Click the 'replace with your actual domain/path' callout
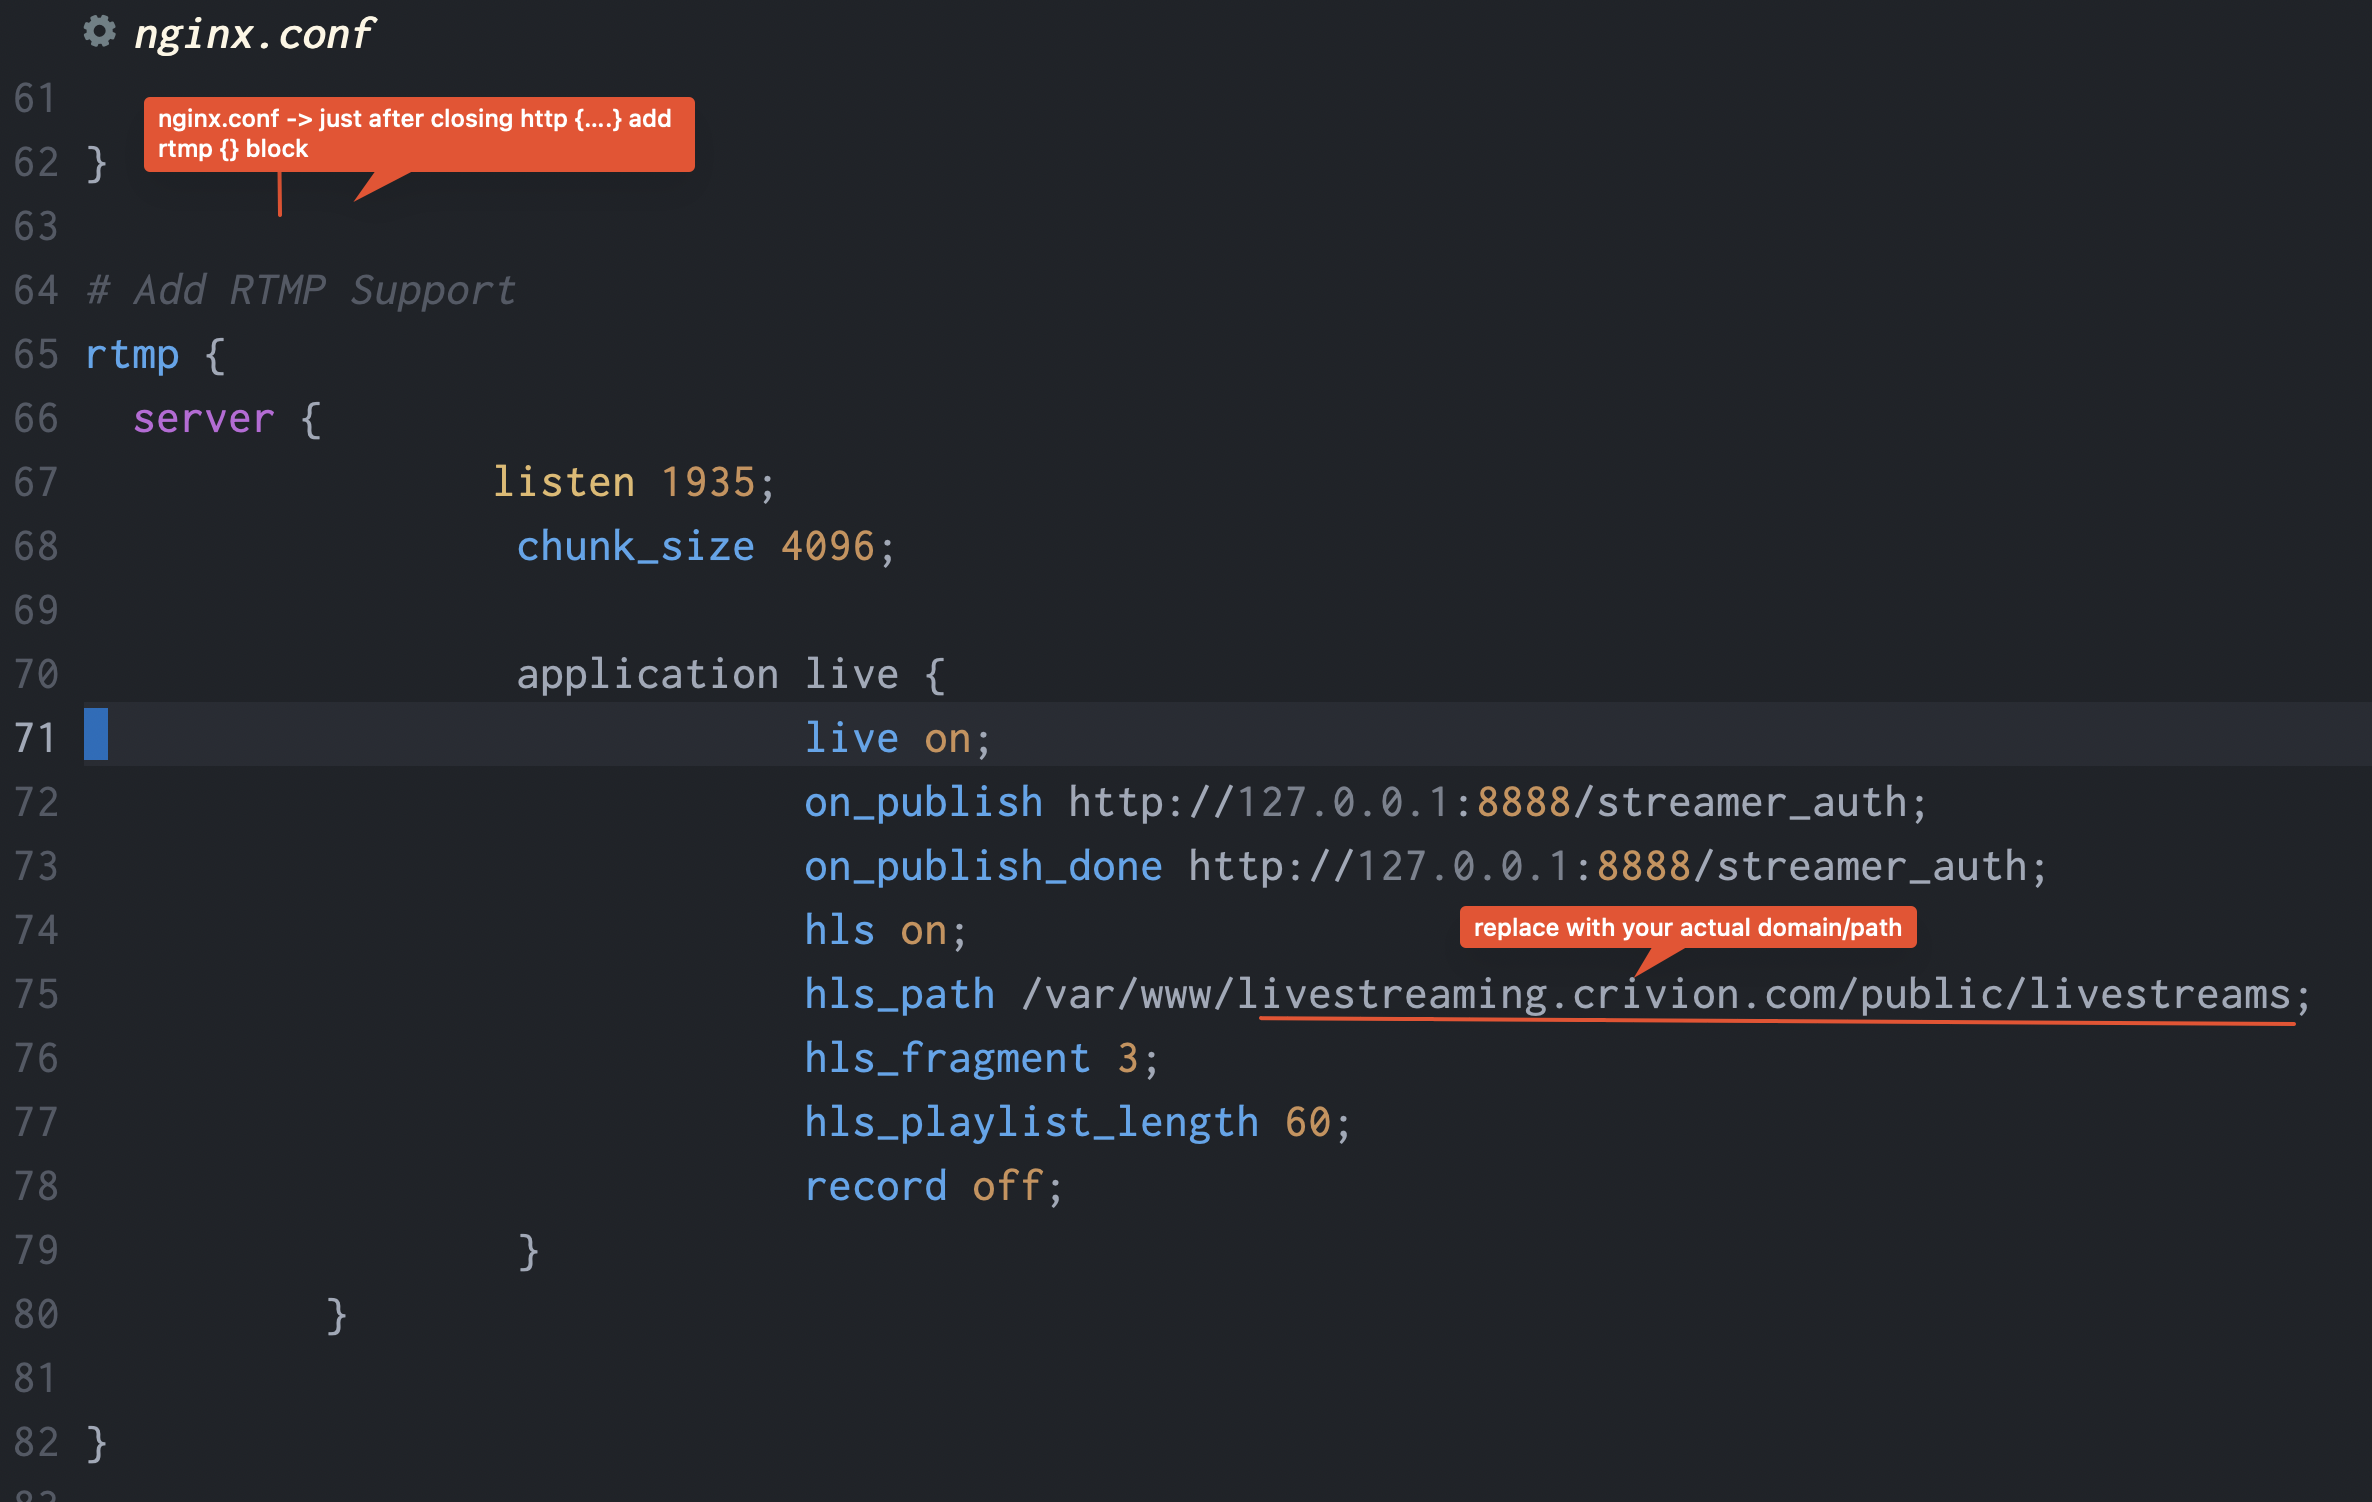The image size is (2372, 1502). pos(1687,928)
